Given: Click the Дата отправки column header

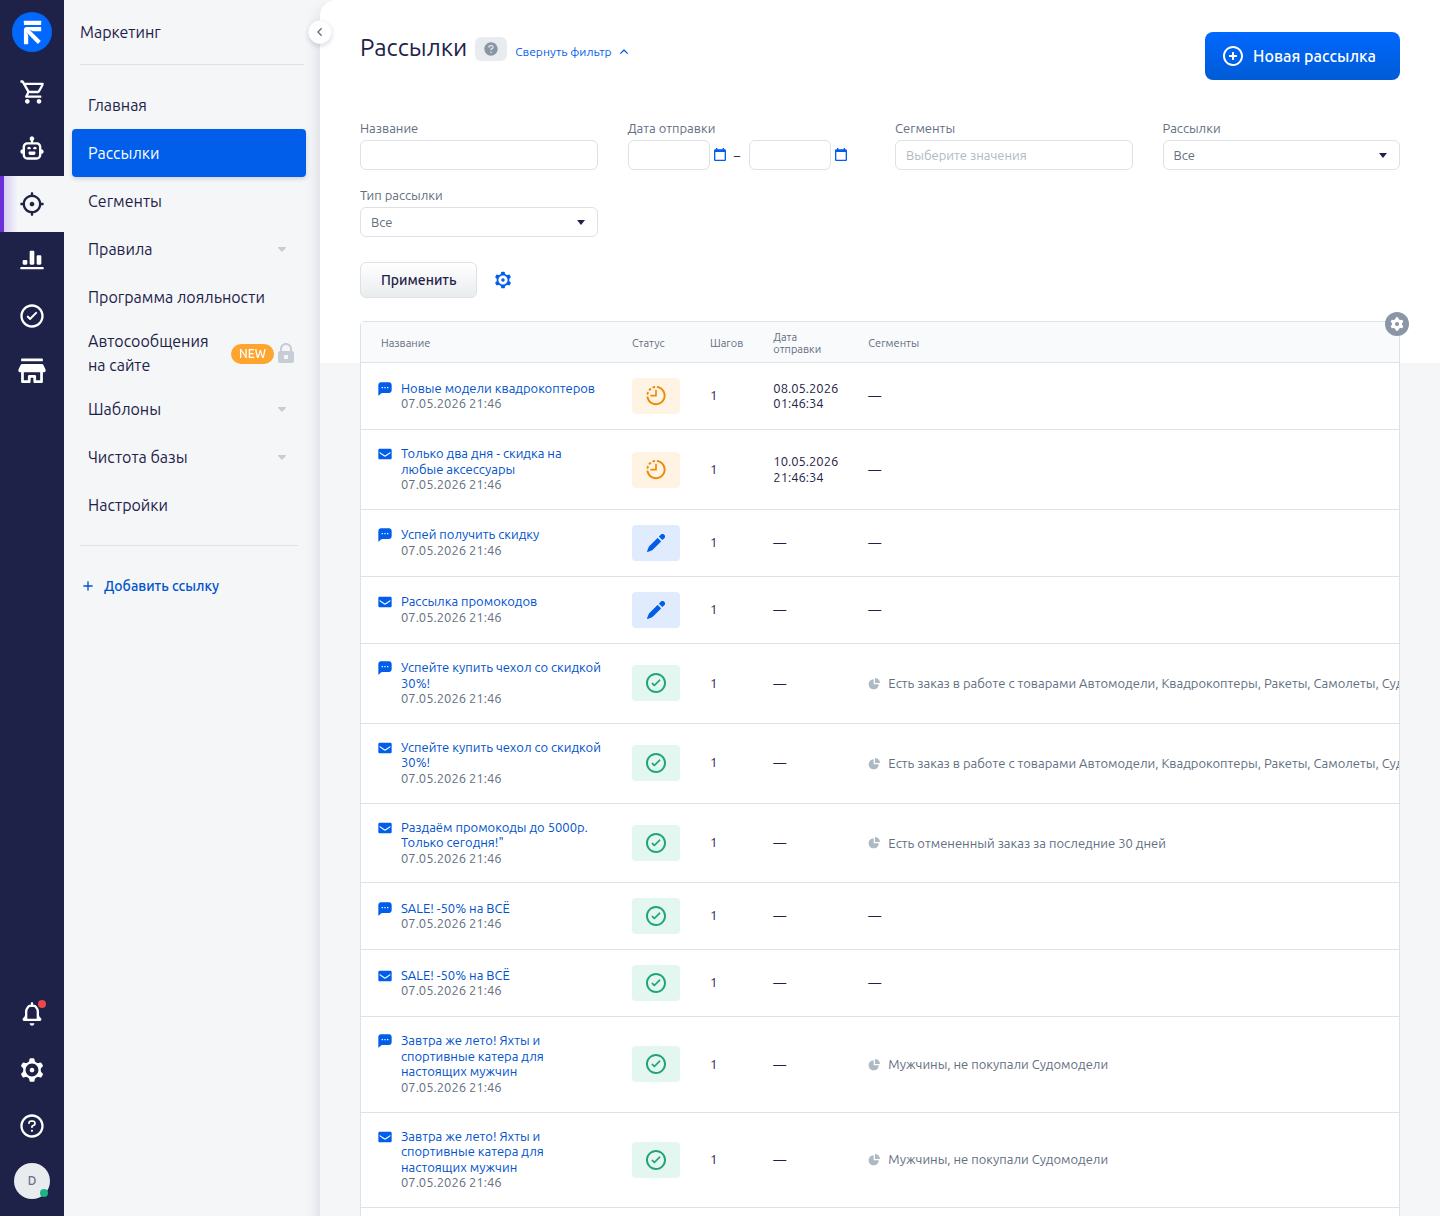Looking at the screenshot, I should point(797,343).
